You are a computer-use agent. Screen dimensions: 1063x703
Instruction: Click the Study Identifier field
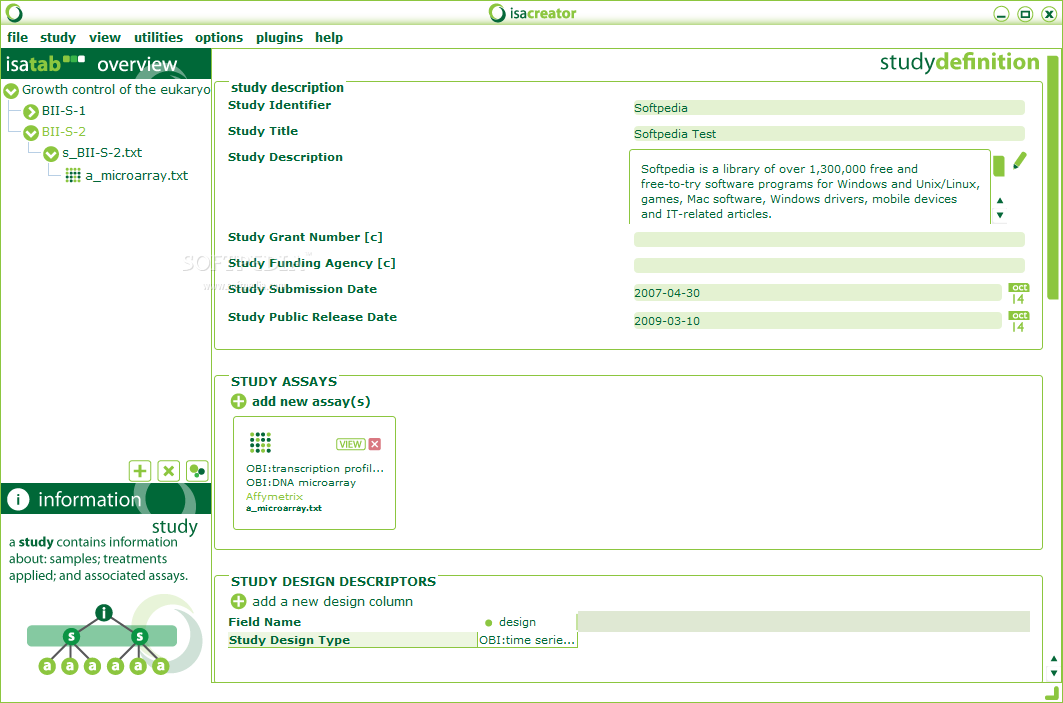828,108
